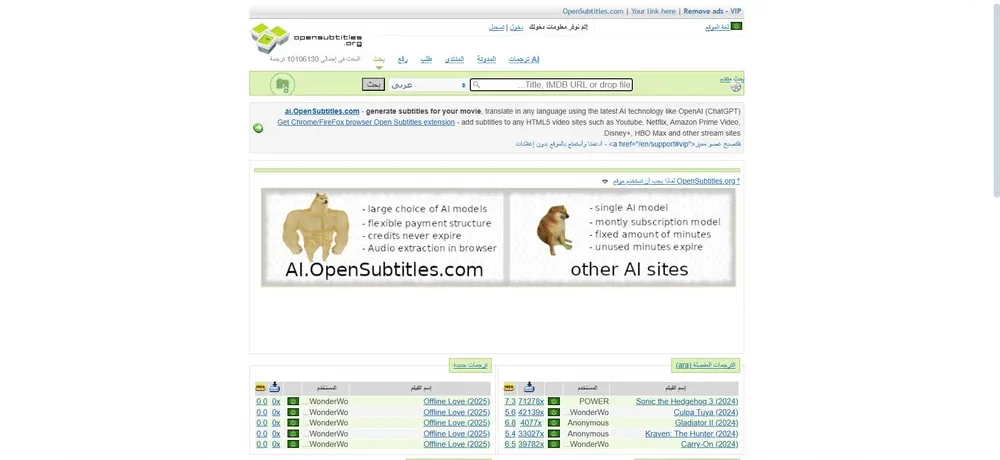The image size is (1000, 460).
Task: Sort new subtitles table by download icon
Action: (274, 387)
